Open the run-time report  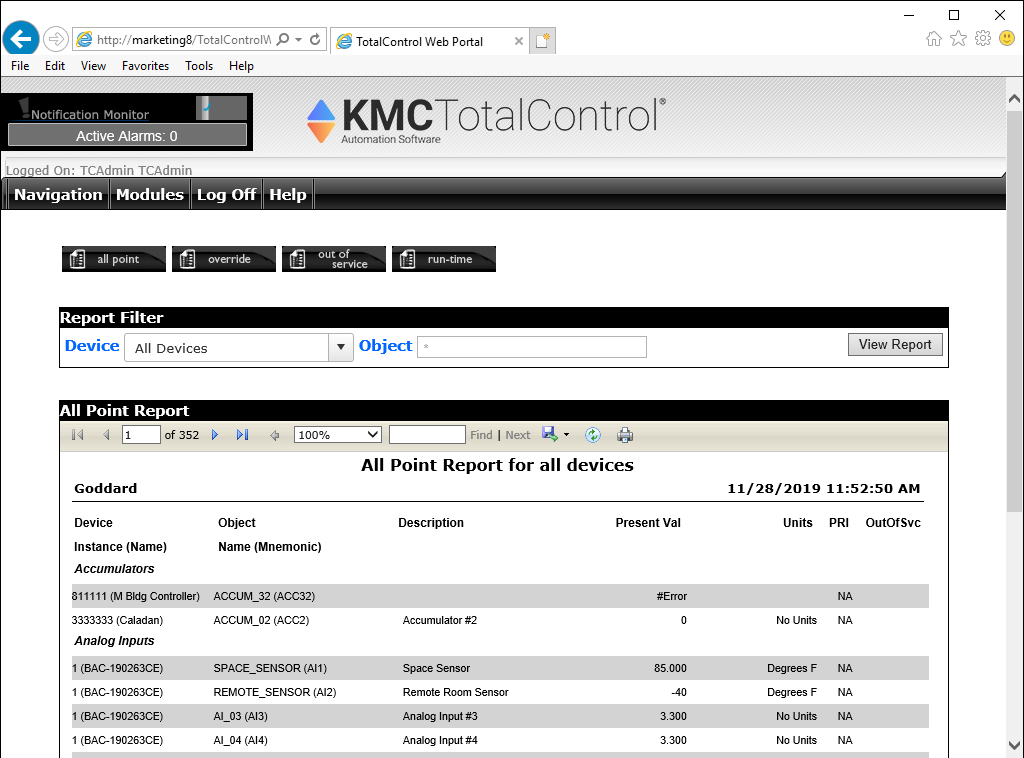tap(444, 259)
